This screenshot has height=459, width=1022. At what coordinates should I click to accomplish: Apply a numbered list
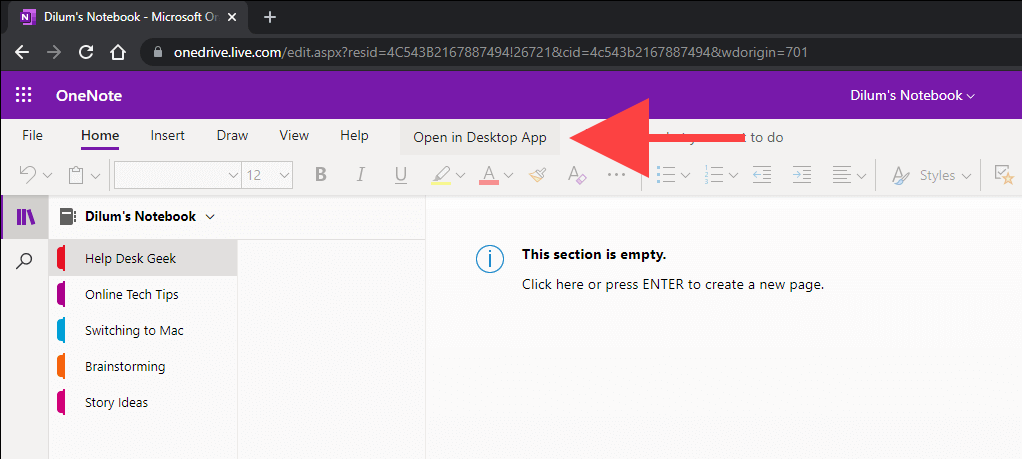coord(714,175)
